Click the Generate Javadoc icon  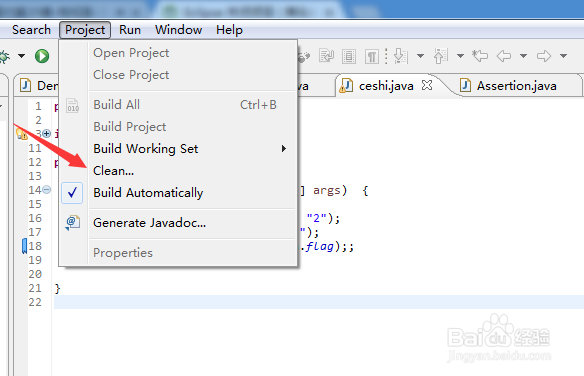point(73,223)
